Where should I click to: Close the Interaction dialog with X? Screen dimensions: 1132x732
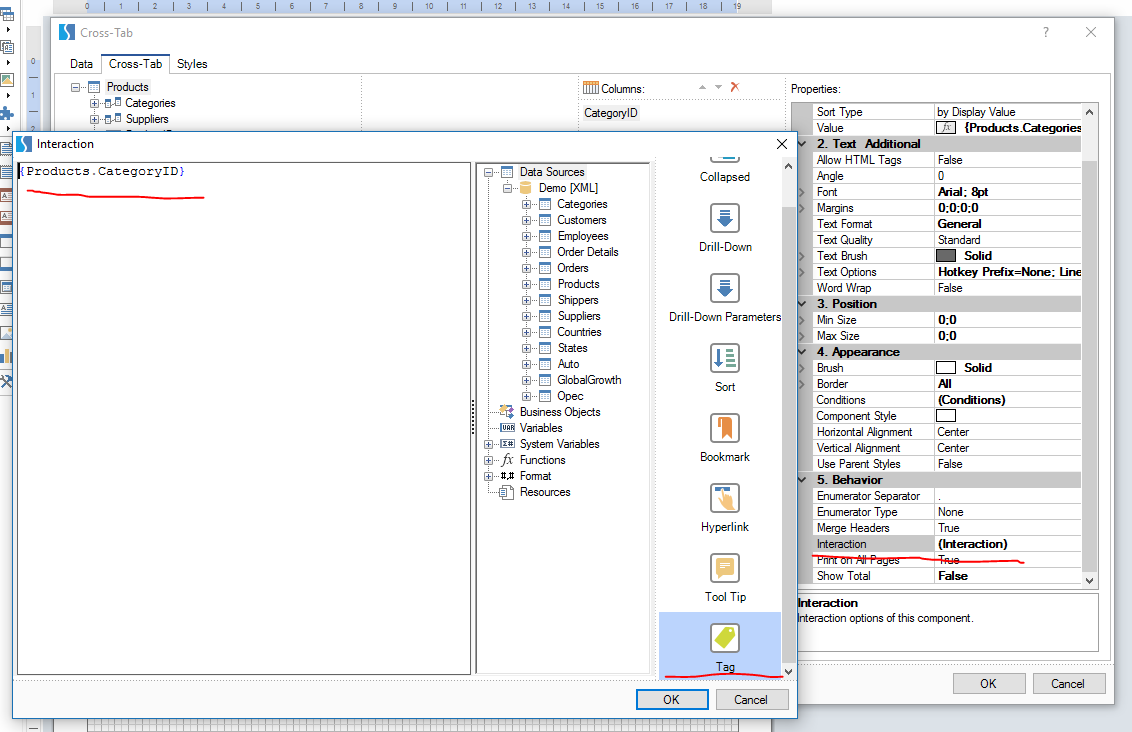[x=782, y=144]
